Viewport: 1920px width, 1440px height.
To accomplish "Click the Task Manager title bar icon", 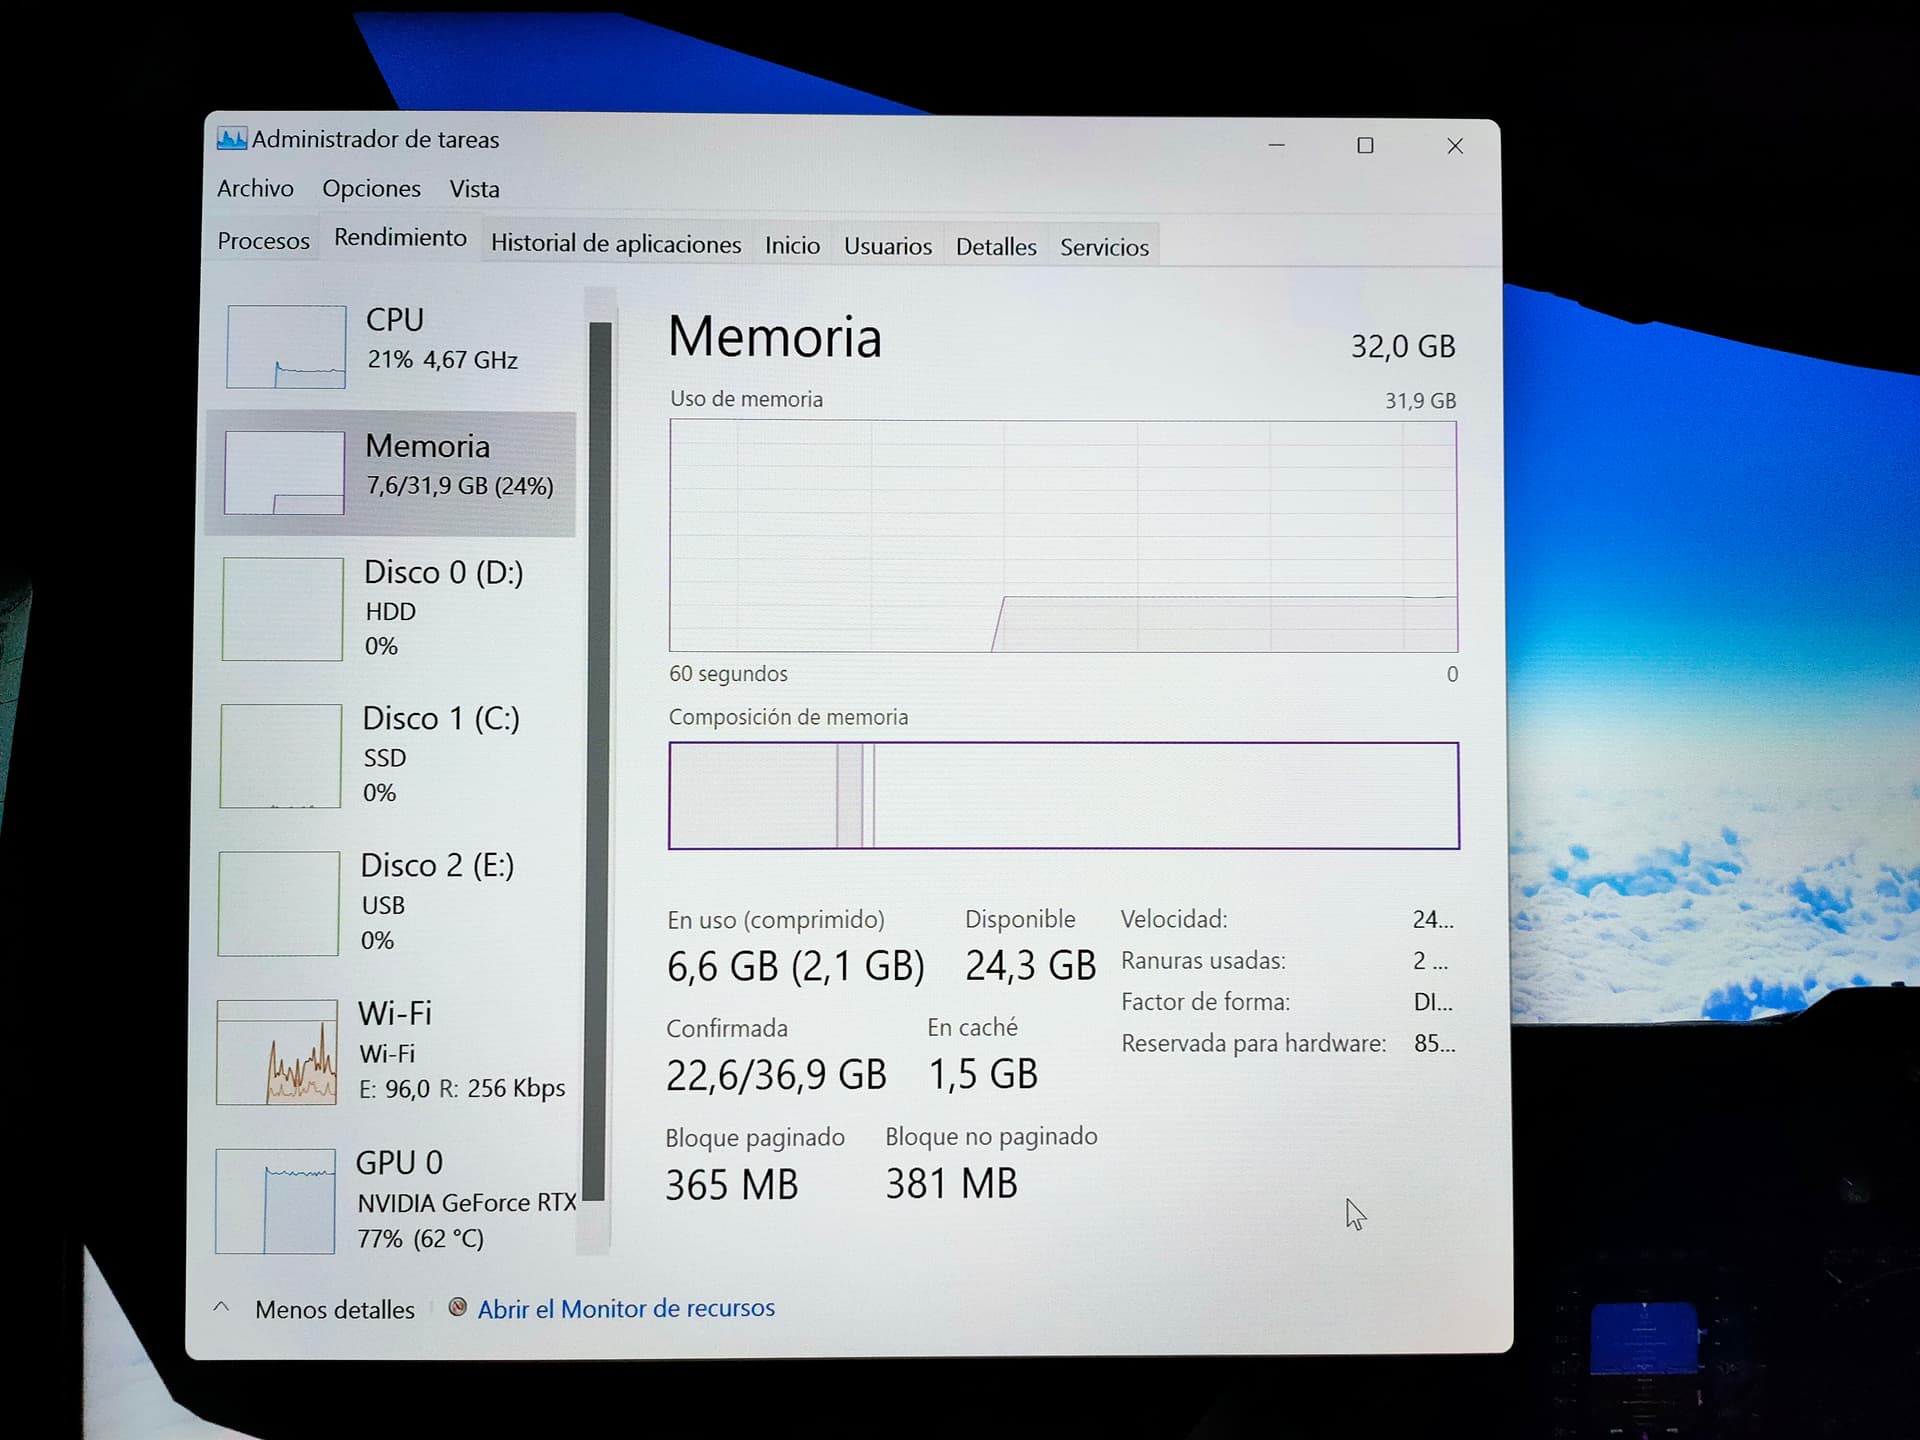I will point(231,139).
